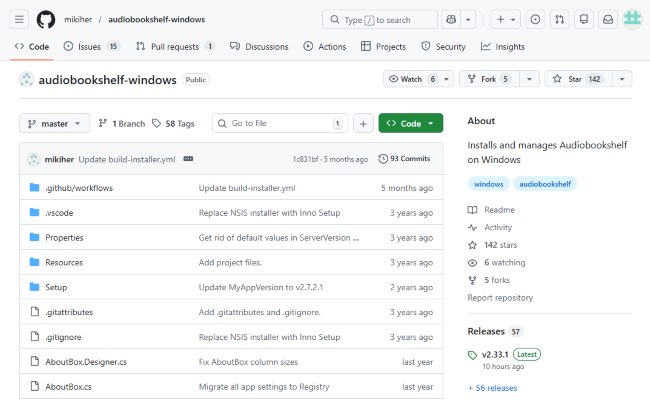Open AboutBox.cs file
The image size is (650, 400).
(68, 387)
